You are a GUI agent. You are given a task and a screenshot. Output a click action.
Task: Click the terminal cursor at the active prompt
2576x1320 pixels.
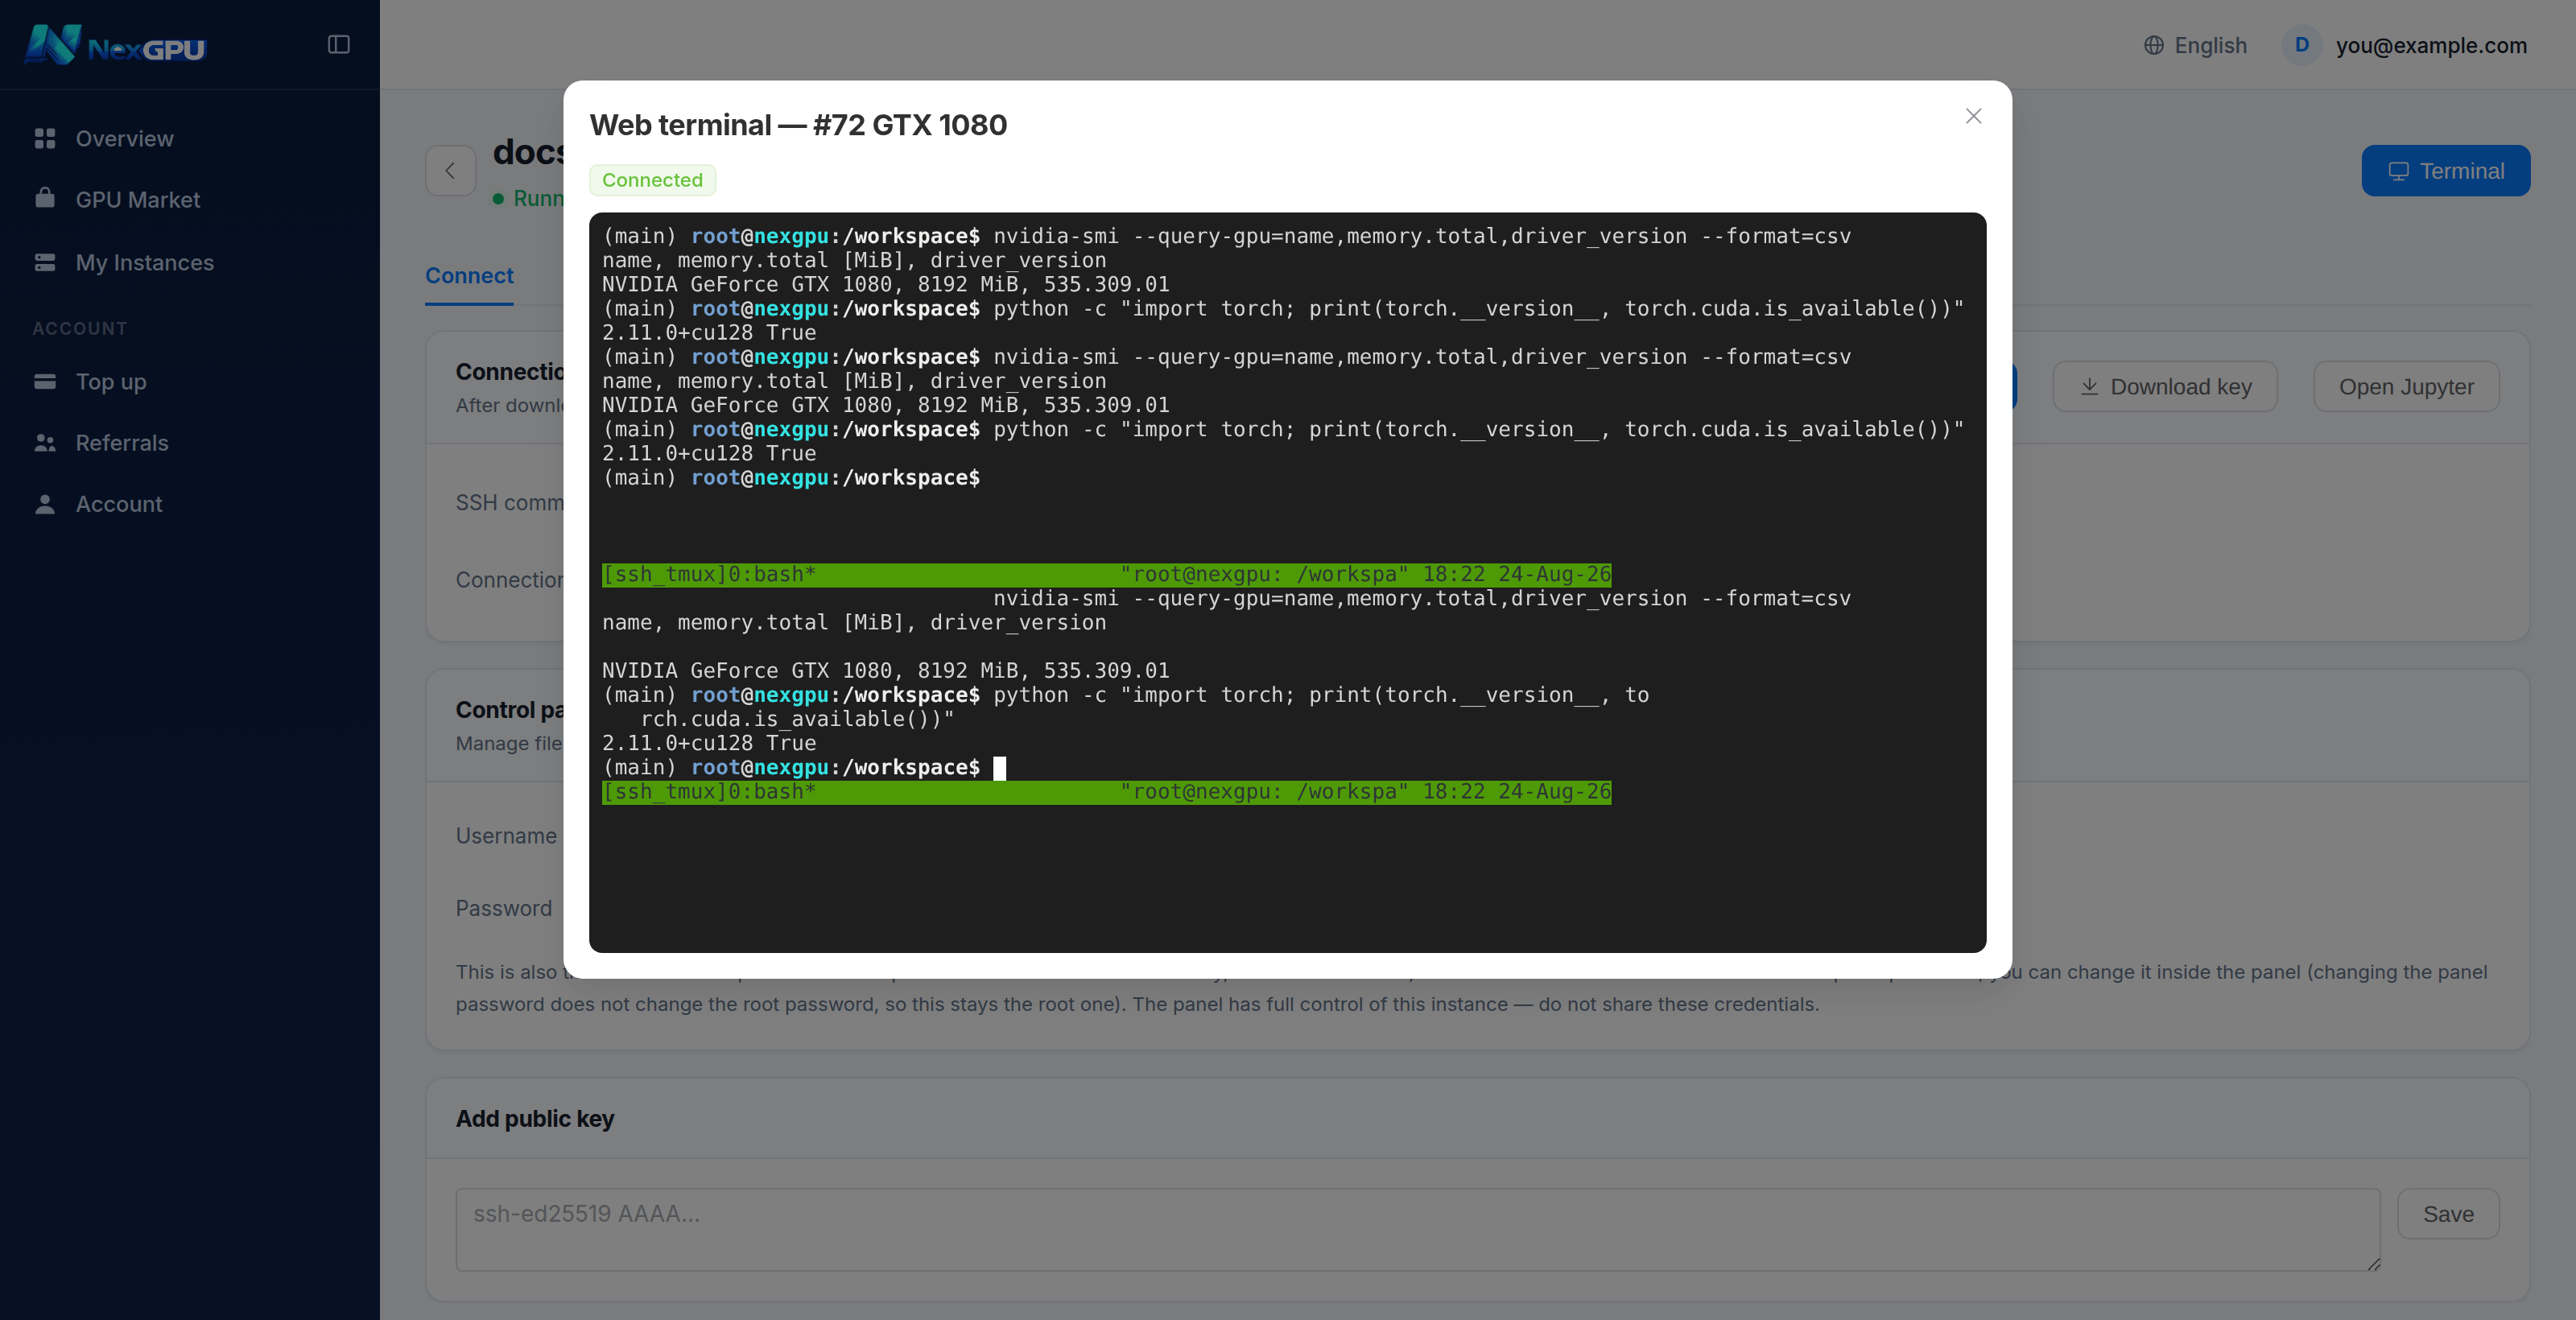pos(999,768)
